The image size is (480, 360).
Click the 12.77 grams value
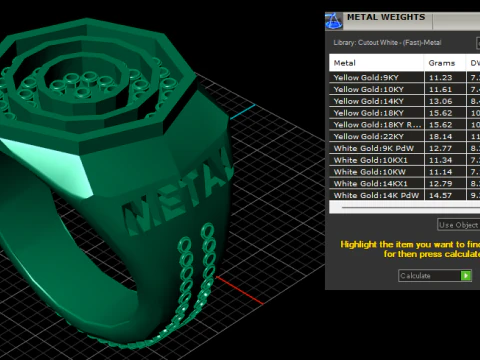(x=440, y=148)
